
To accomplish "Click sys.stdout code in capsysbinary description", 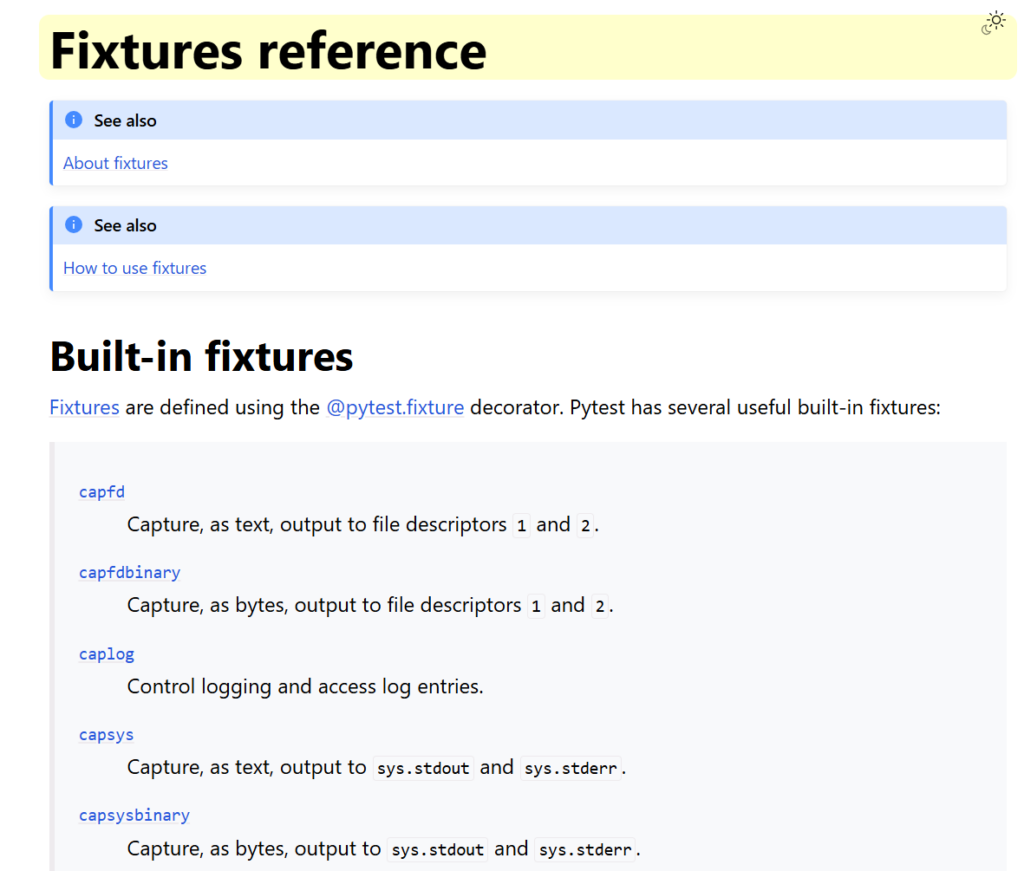I will click(438, 849).
